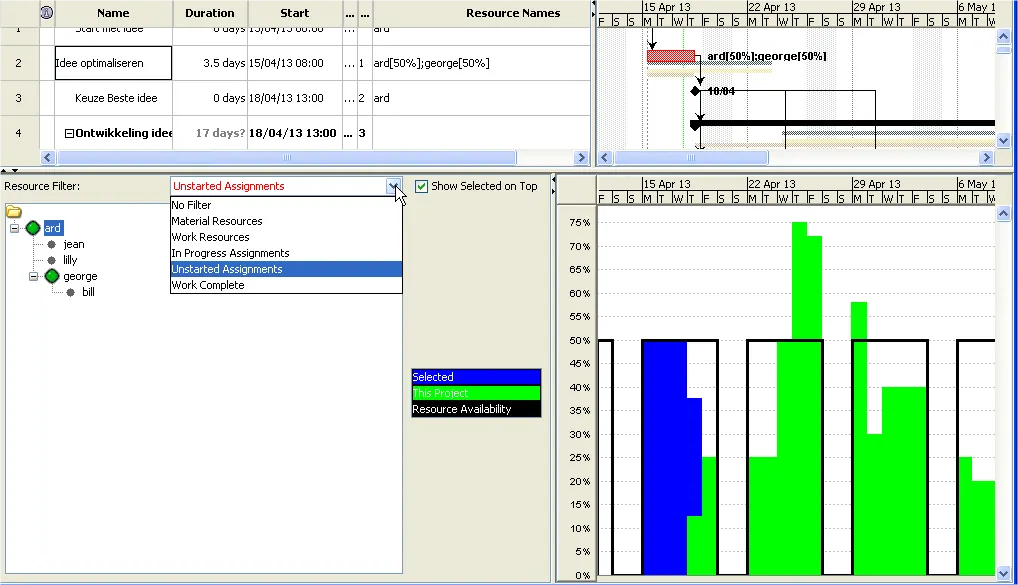Choose In Progress Assignments filter option
Image resolution: width=1018 pixels, height=585 pixels.
(x=286, y=253)
